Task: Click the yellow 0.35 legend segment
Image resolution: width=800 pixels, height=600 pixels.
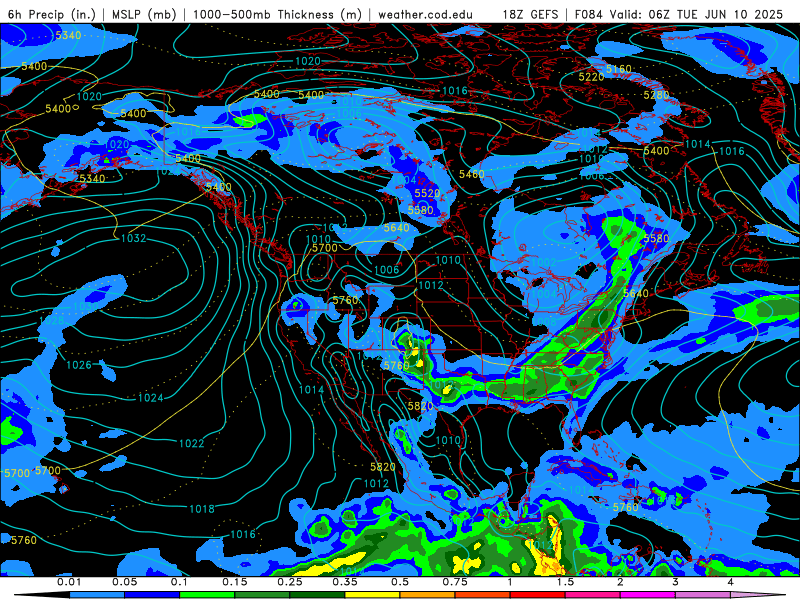Action: [x=372, y=595]
